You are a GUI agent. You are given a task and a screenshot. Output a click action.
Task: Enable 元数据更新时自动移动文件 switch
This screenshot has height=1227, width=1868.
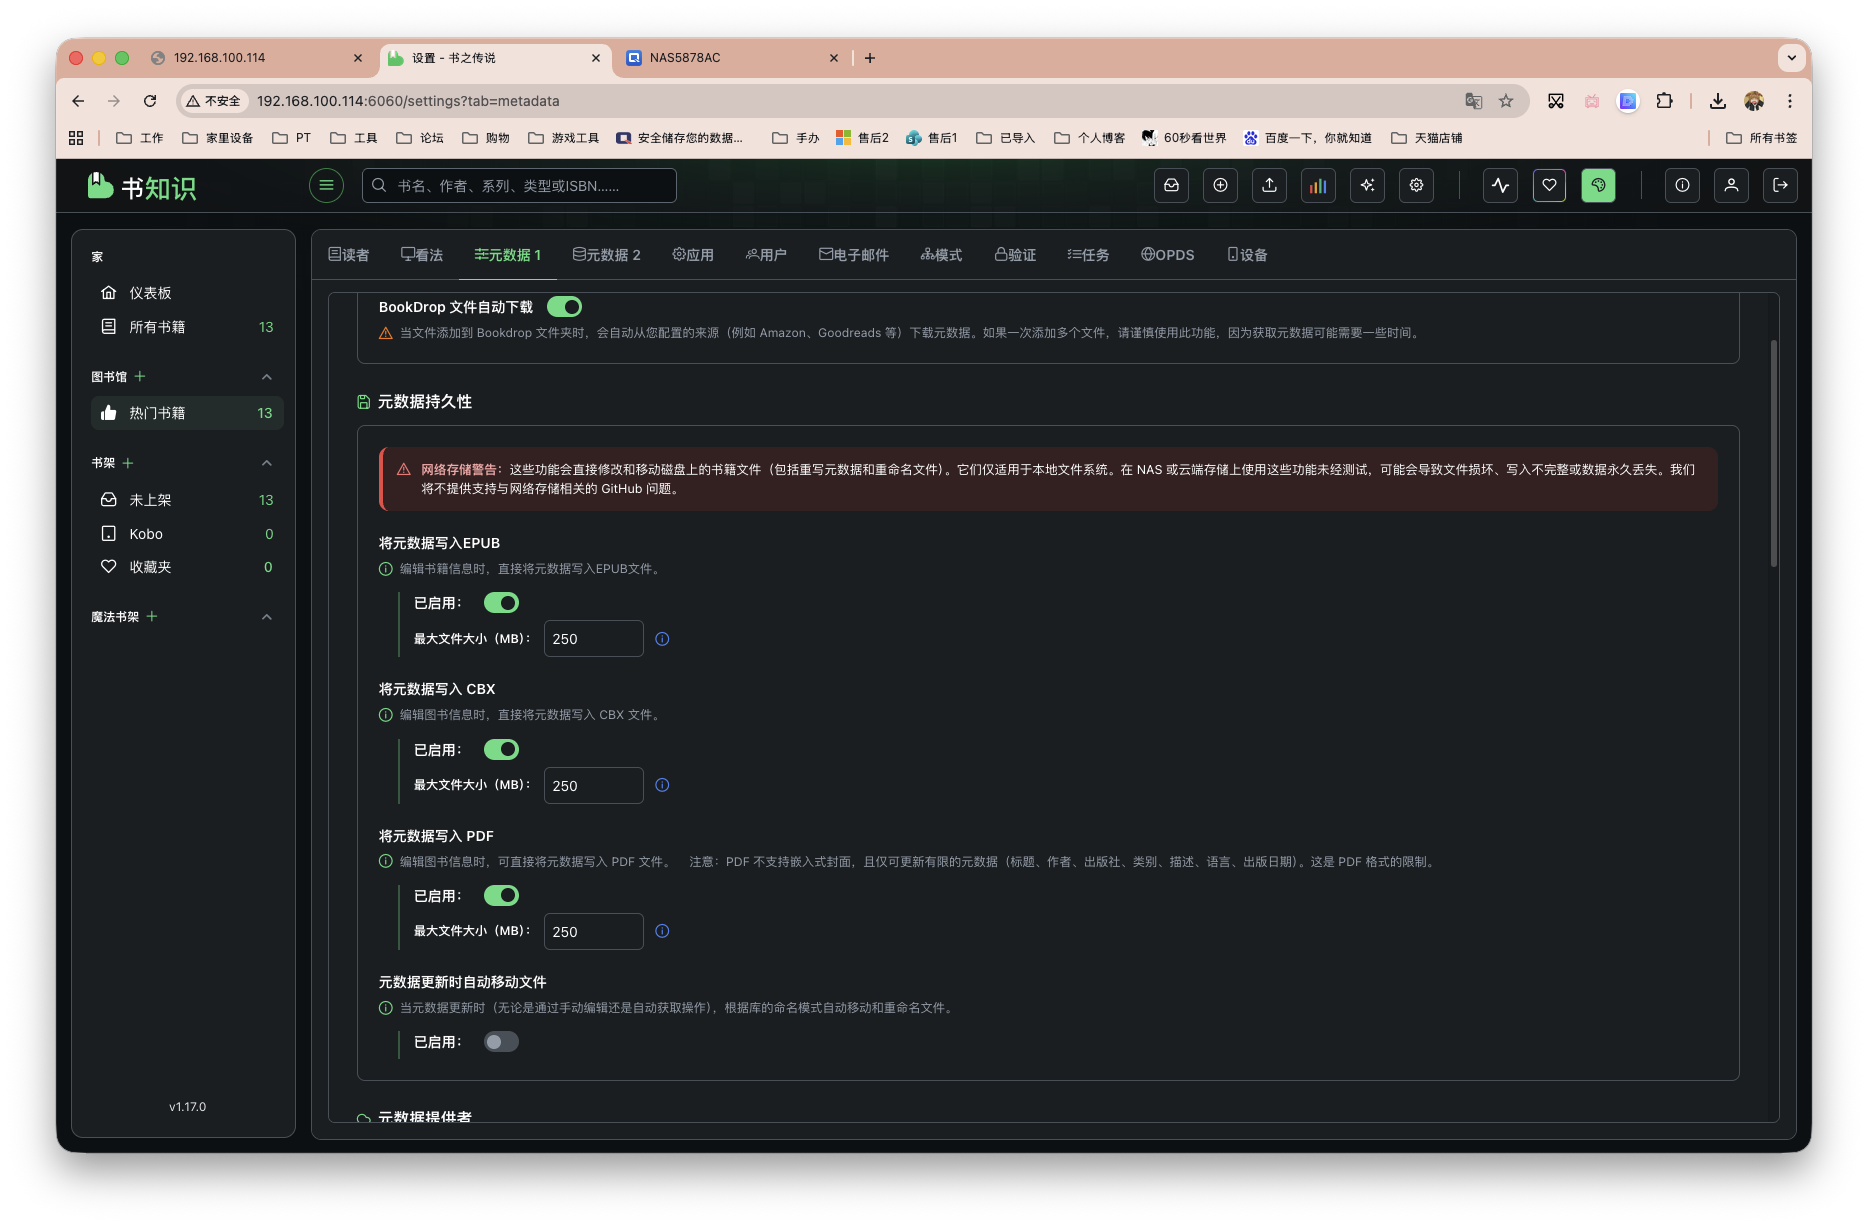click(x=501, y=1042)
